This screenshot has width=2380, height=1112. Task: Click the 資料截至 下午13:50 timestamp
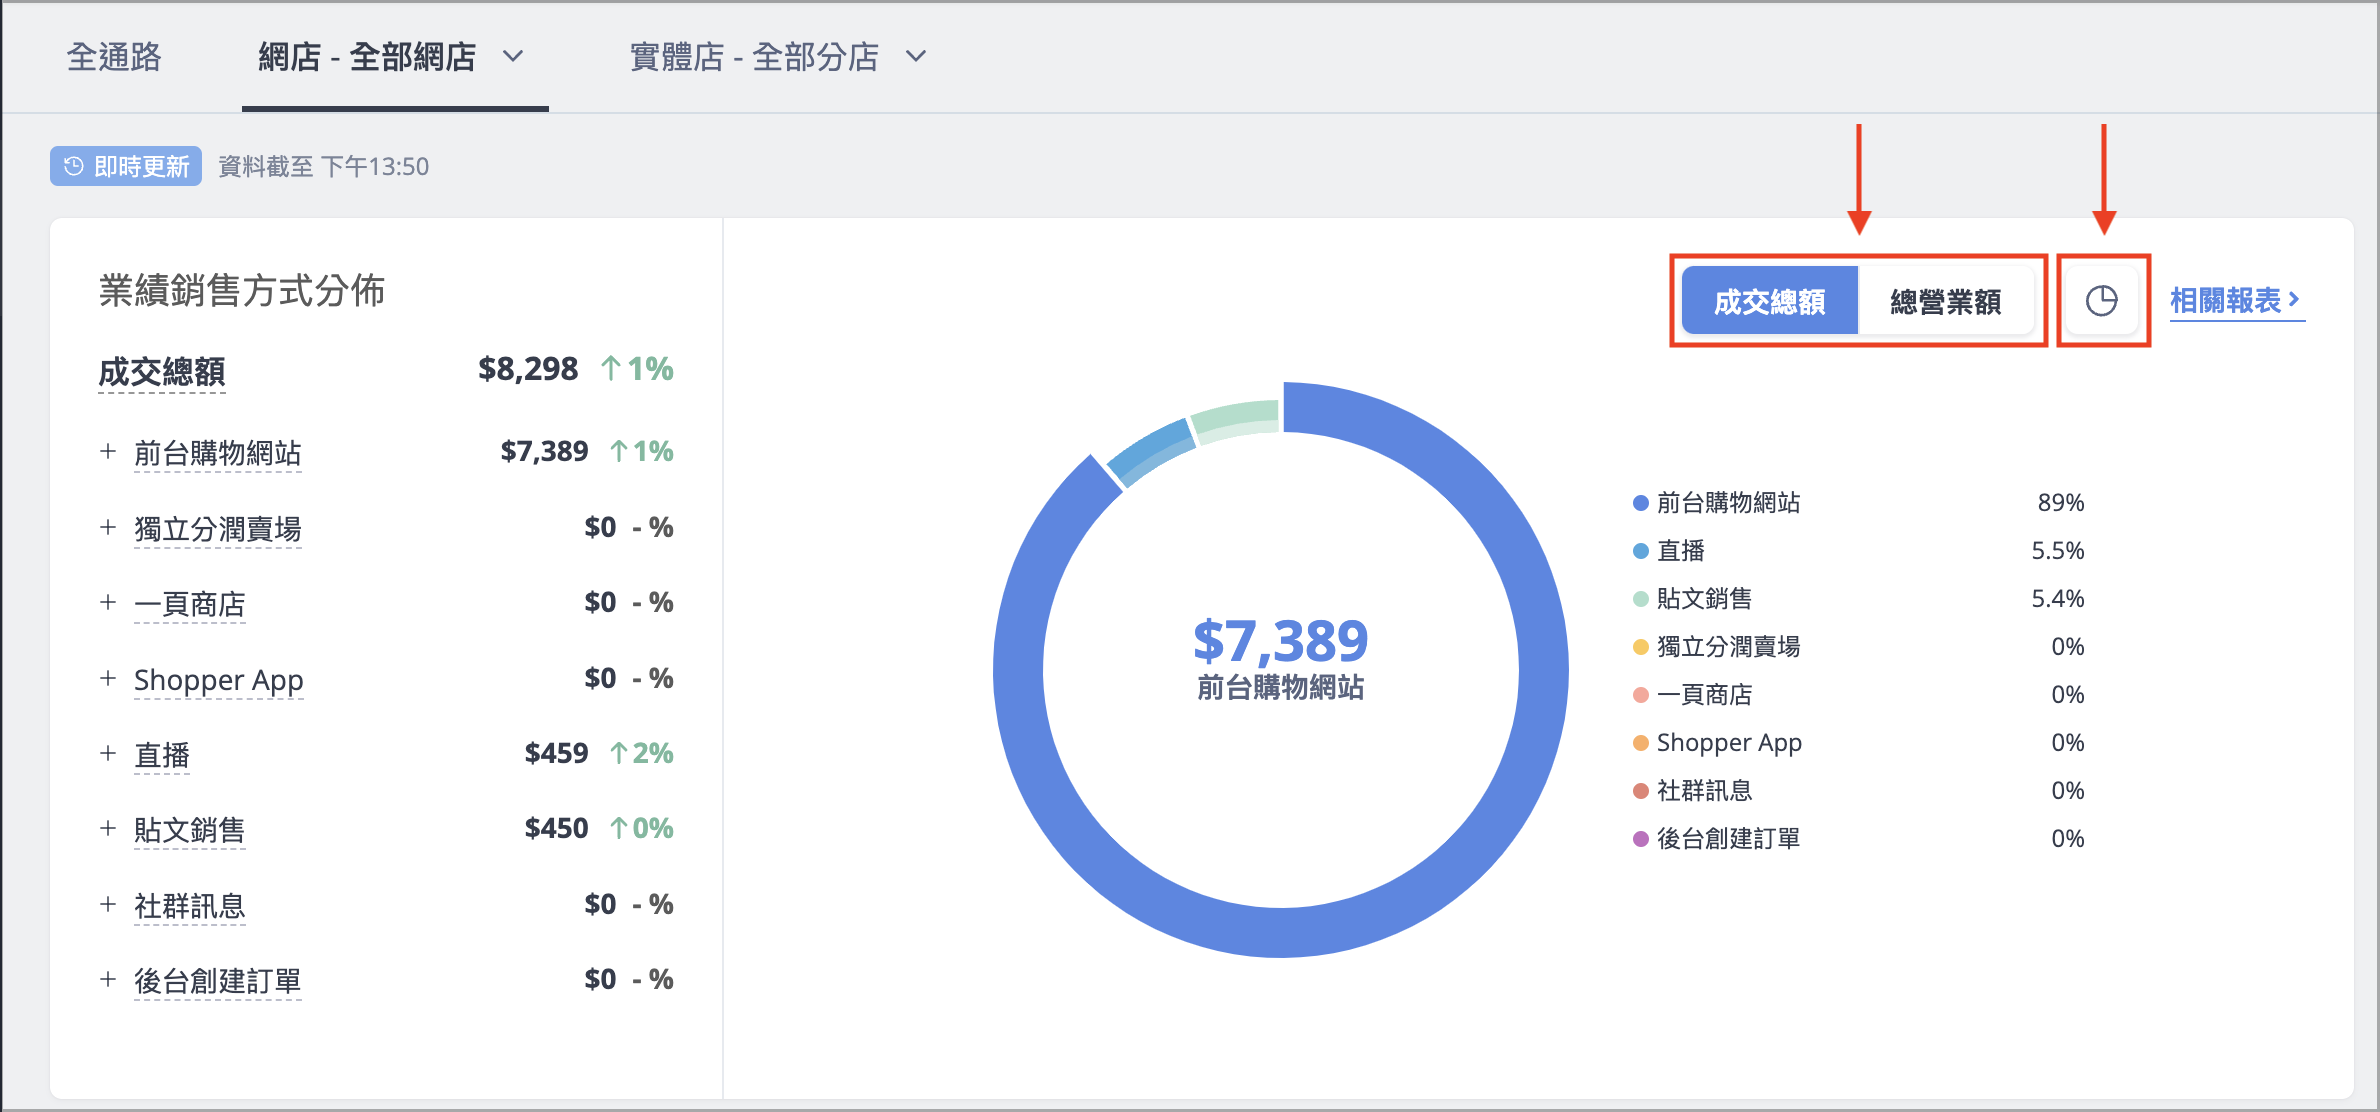pyautogui.click(x=324, y=166)
